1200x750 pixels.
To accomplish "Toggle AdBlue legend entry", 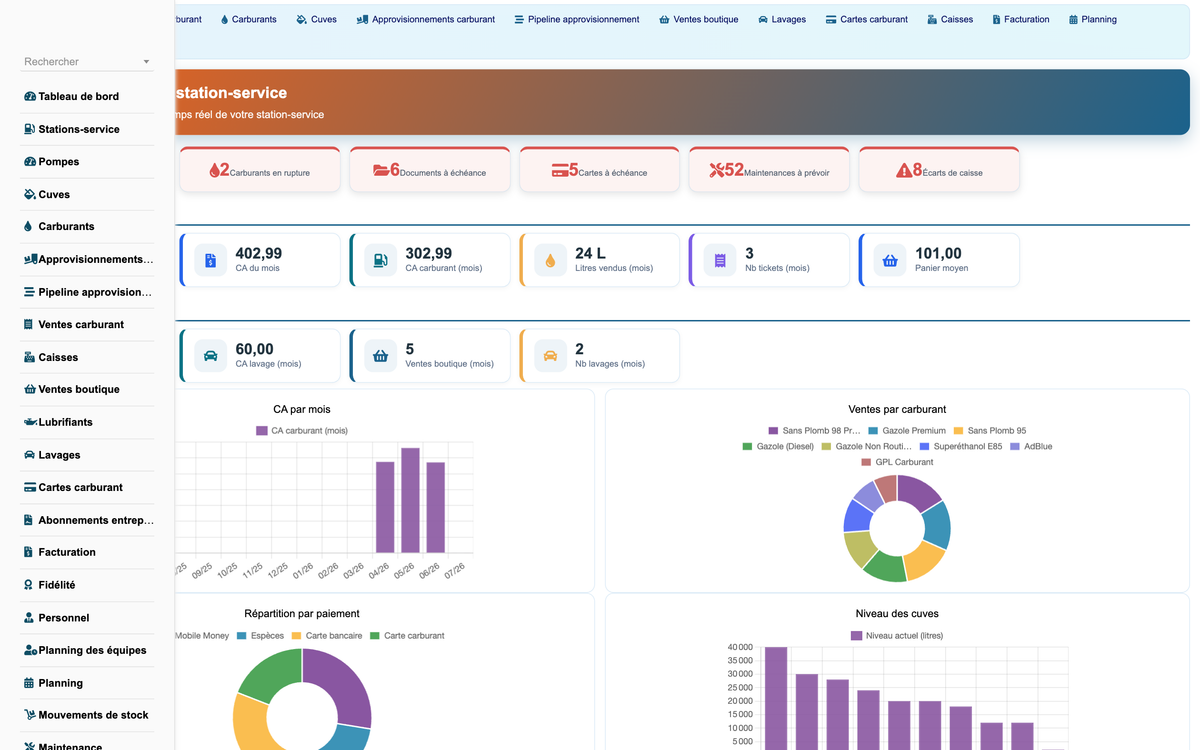I will point(1032,446).
